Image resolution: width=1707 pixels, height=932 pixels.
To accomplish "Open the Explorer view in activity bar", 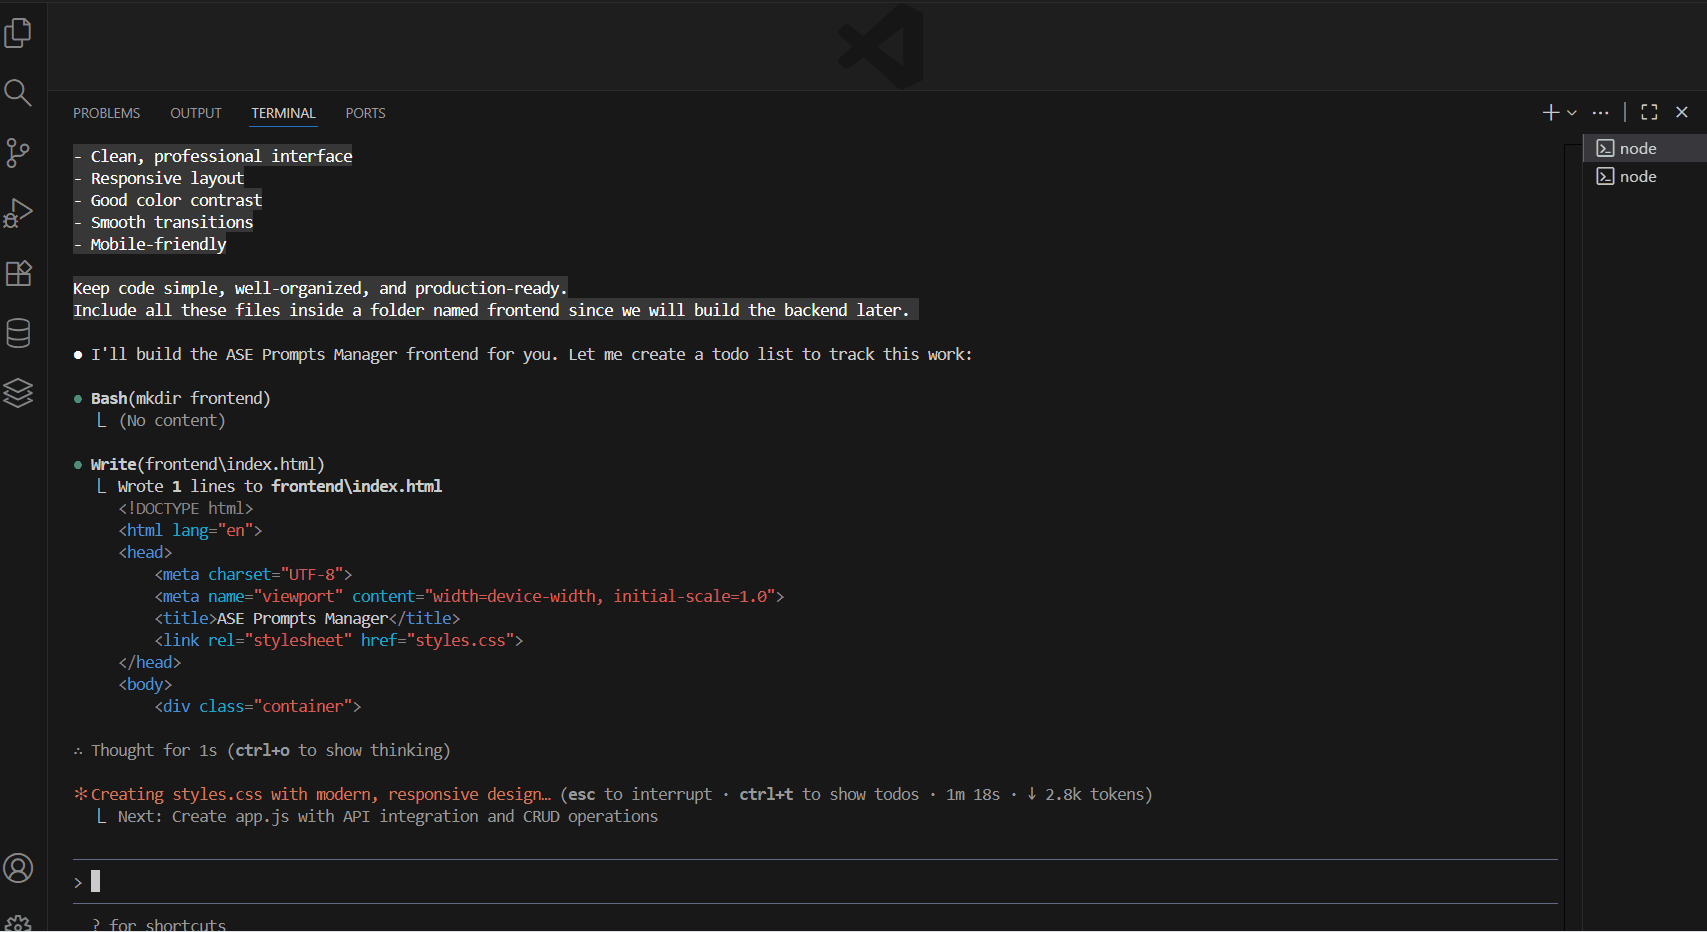I will [x=18, y=33].
